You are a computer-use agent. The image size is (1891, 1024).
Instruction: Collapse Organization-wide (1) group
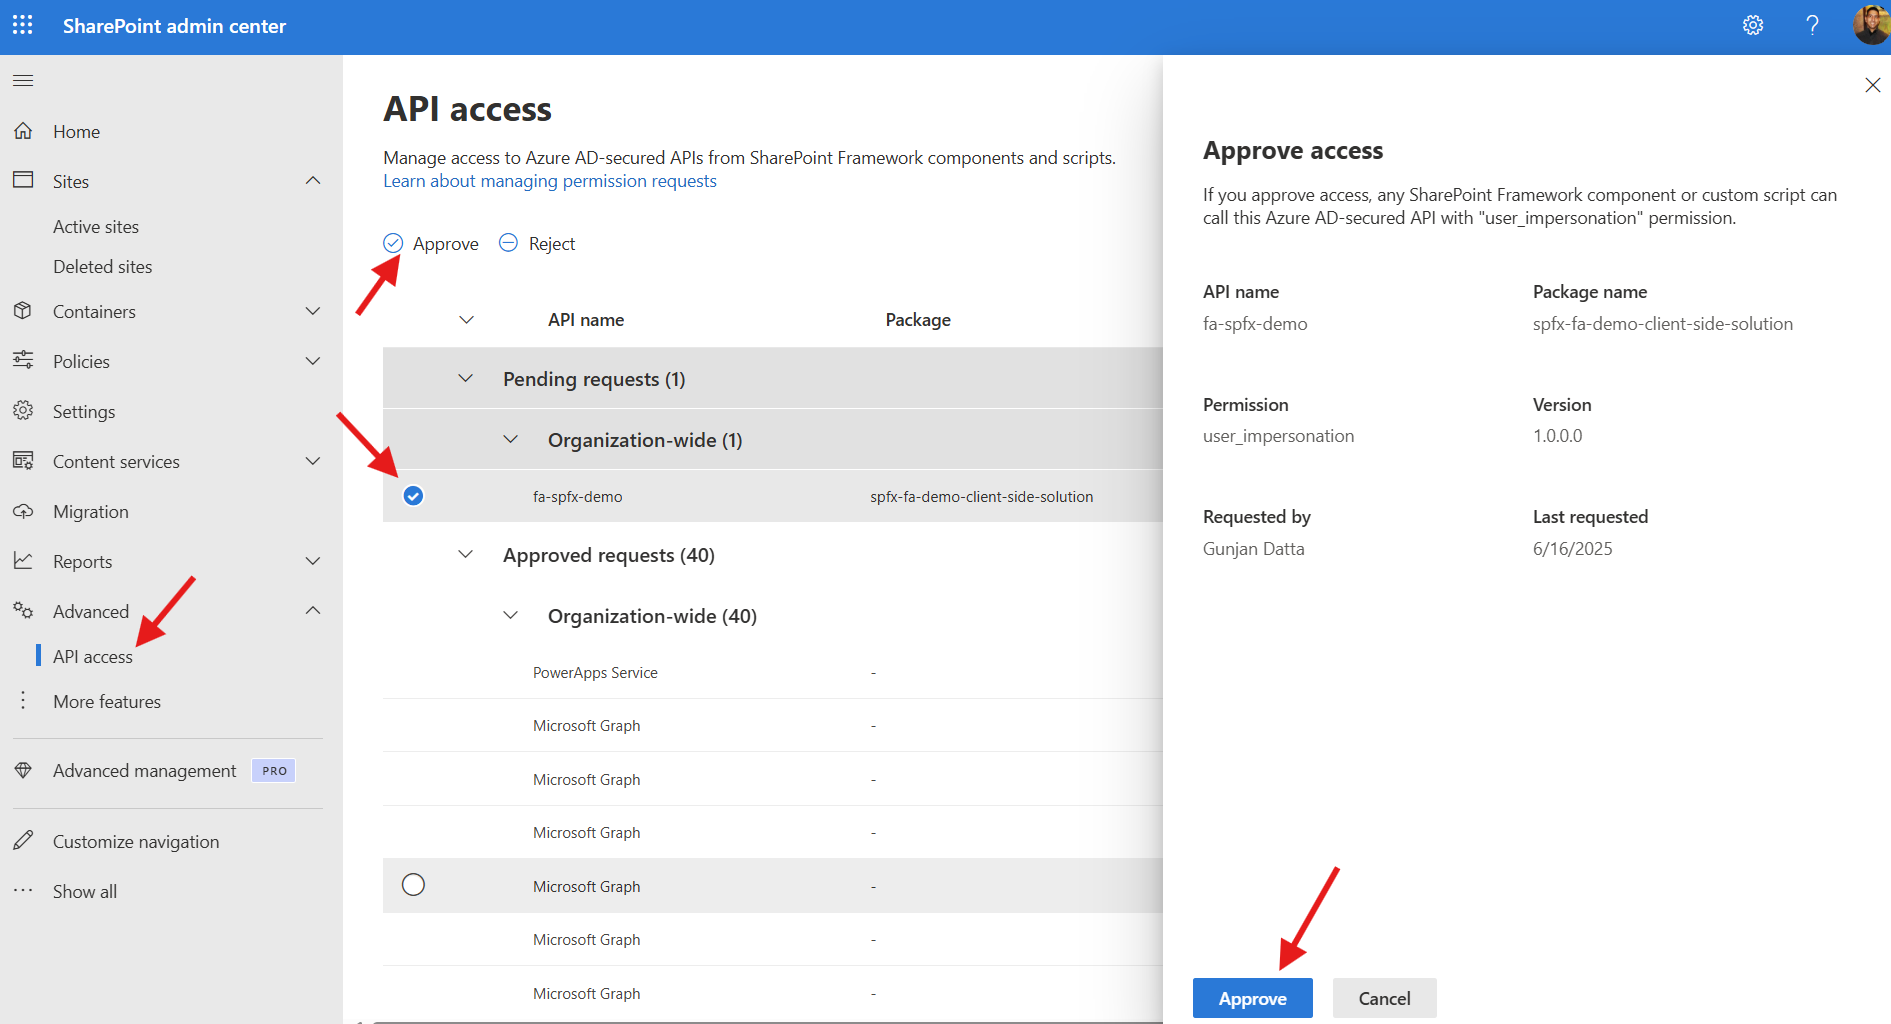coord(510,439)
